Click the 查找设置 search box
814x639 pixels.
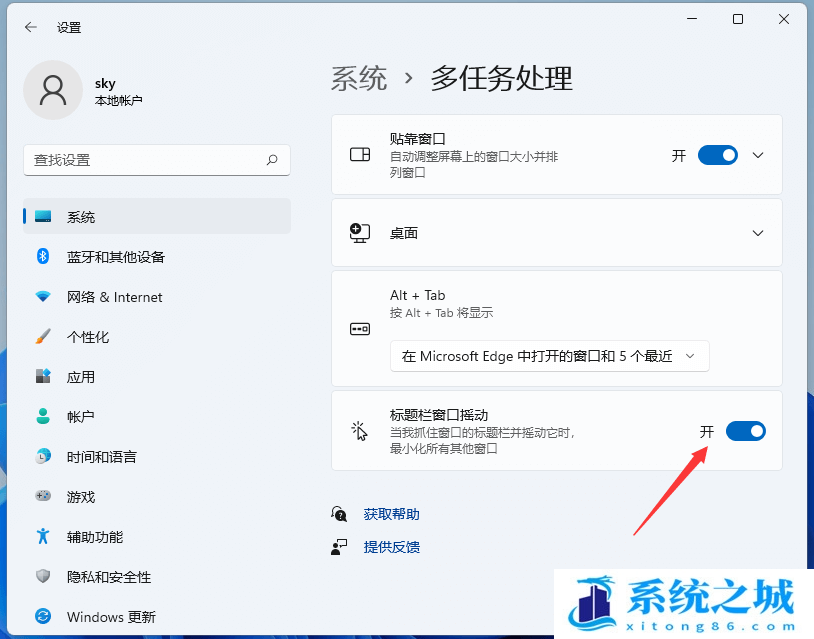click(157, 160)
